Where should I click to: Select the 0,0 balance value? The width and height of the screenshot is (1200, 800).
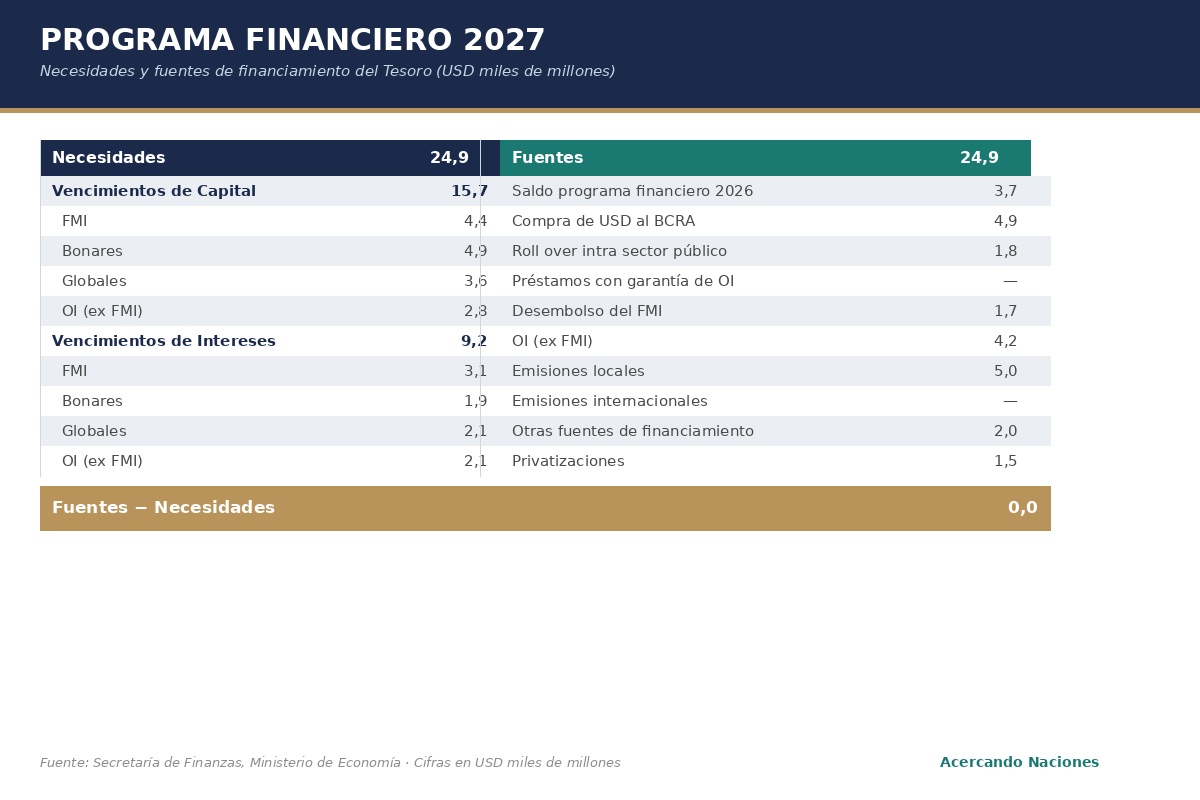coord(1022,508)
